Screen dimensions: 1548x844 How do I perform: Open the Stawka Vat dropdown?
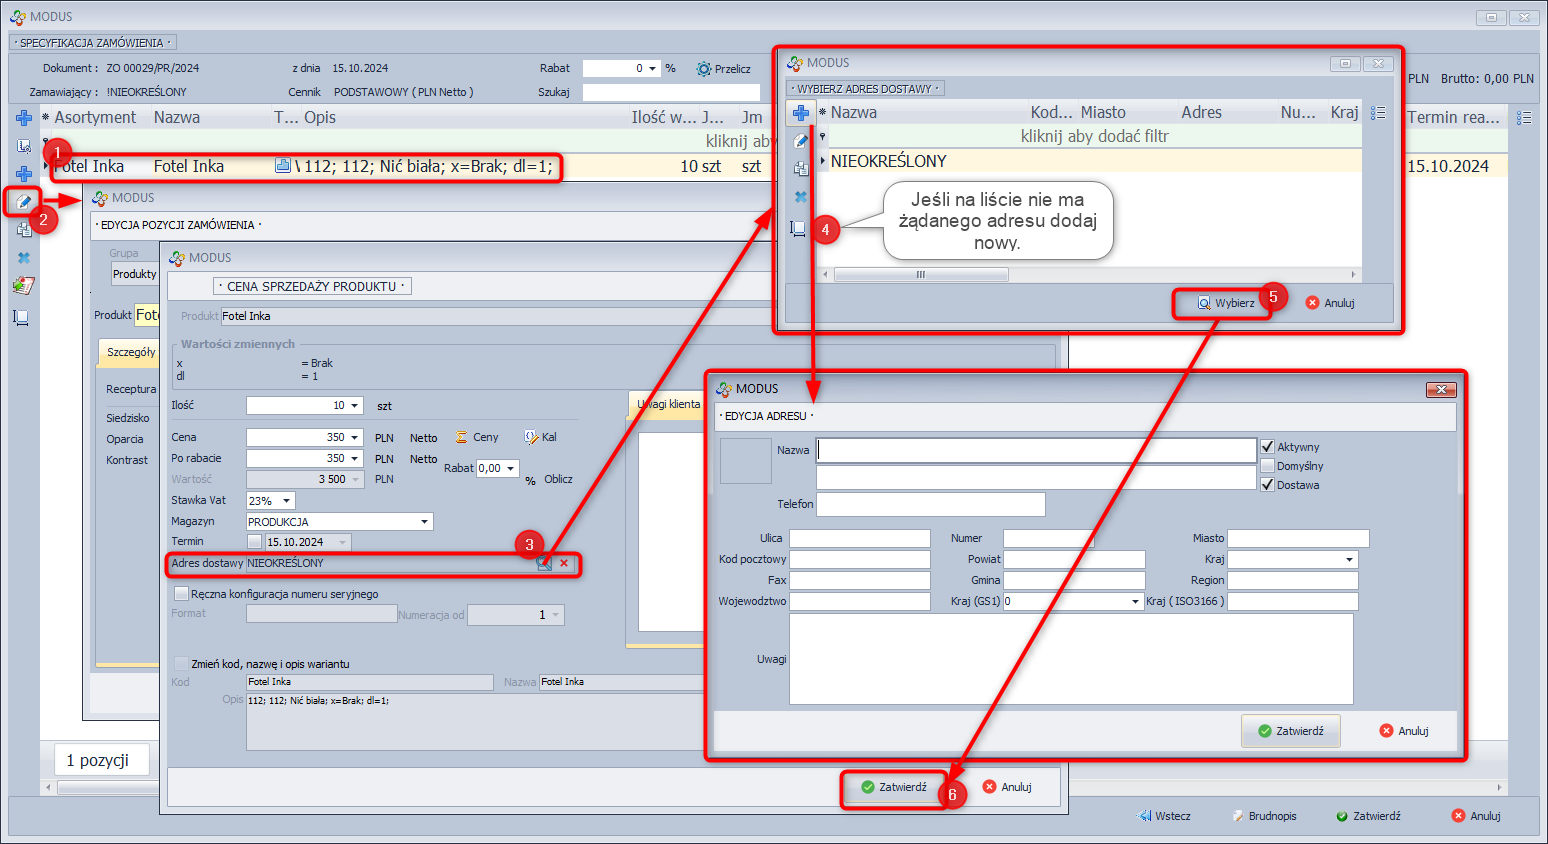[x=286, y=501]
